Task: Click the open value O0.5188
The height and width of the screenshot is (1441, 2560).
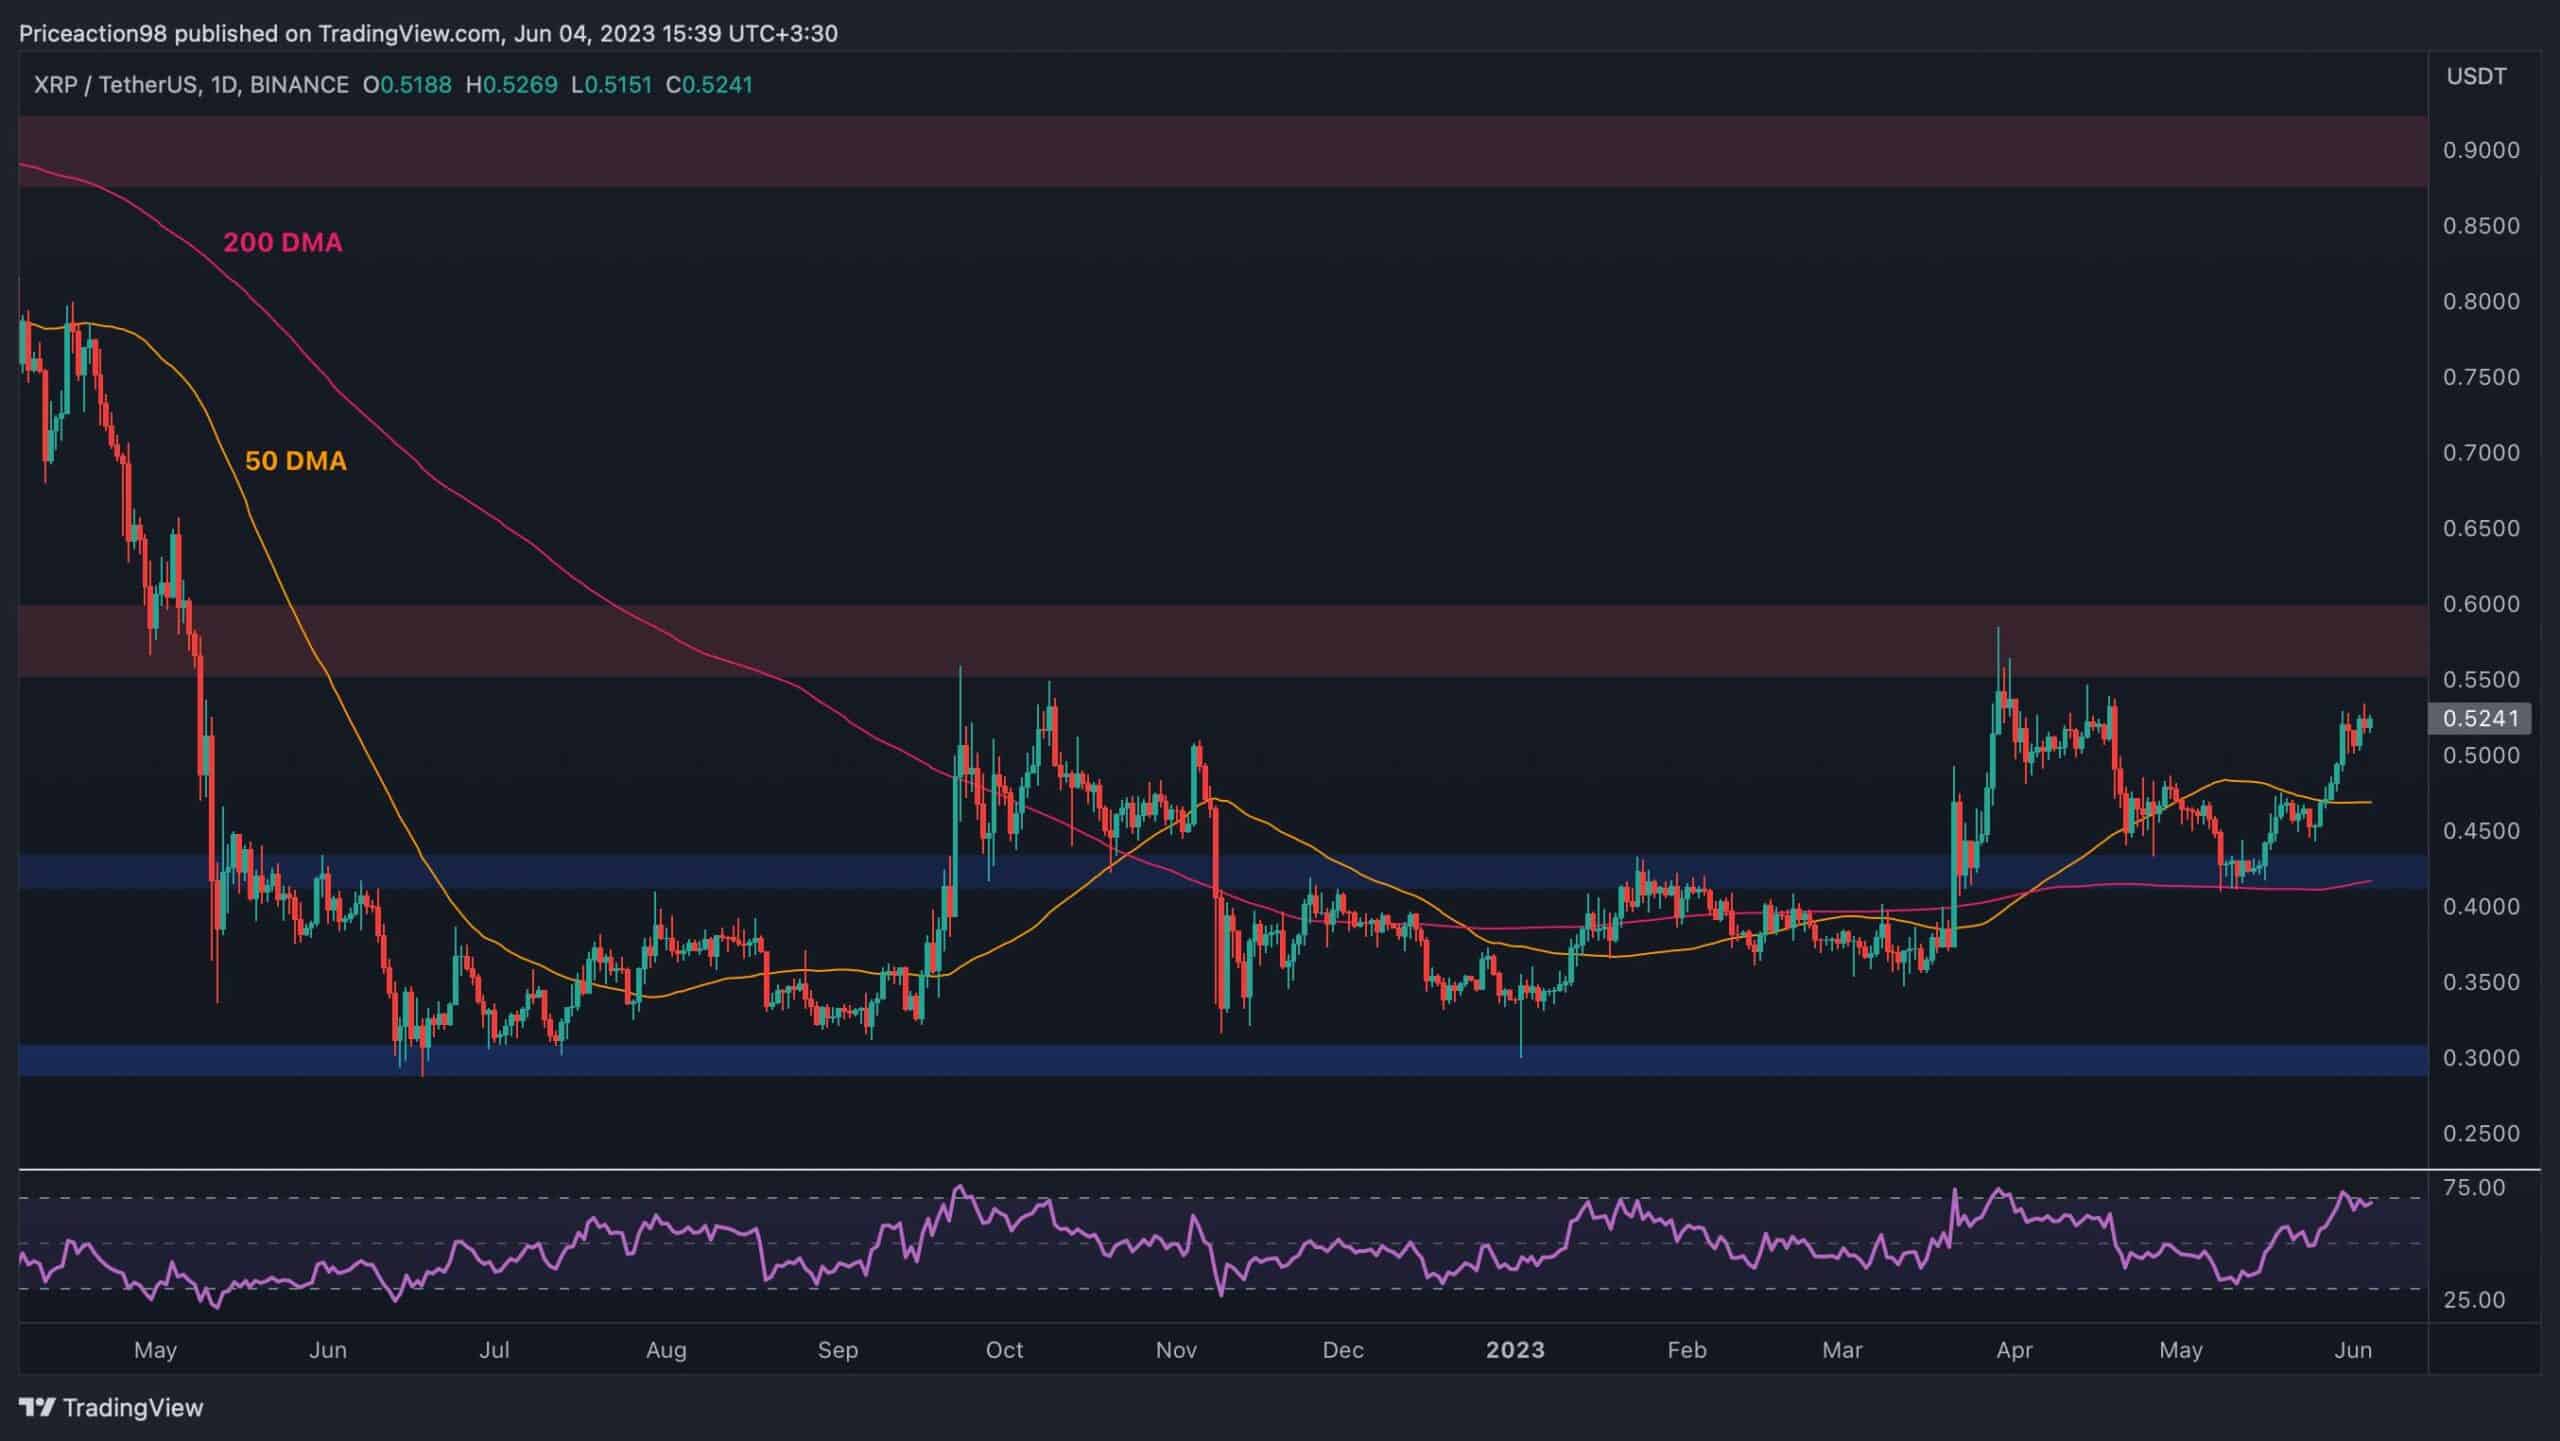Action: tap(410, 86)
